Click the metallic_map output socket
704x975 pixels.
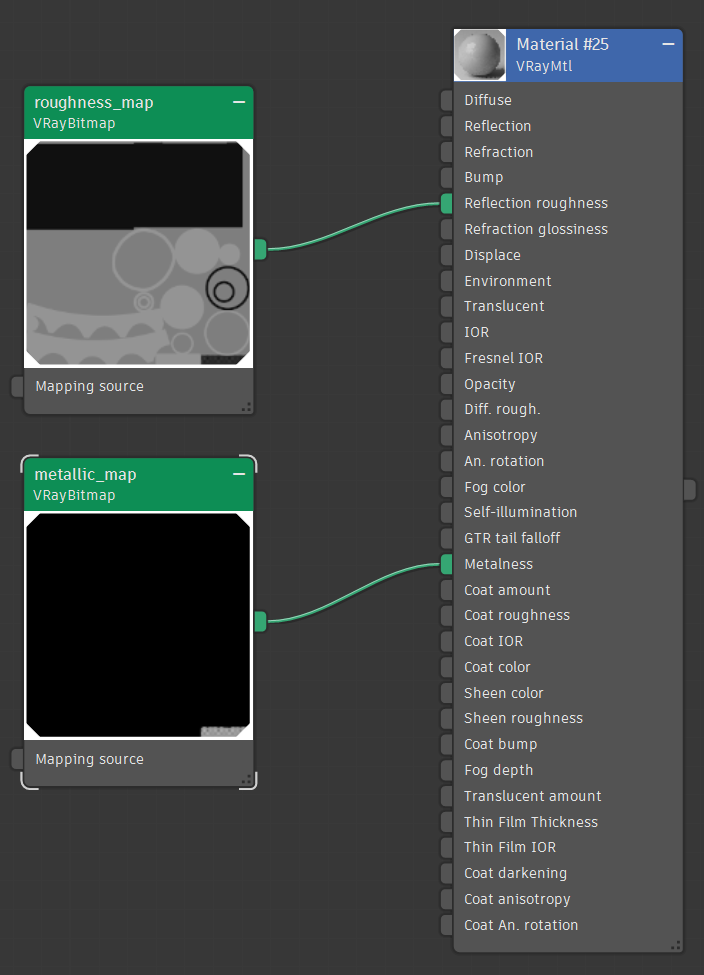point(260,622)
